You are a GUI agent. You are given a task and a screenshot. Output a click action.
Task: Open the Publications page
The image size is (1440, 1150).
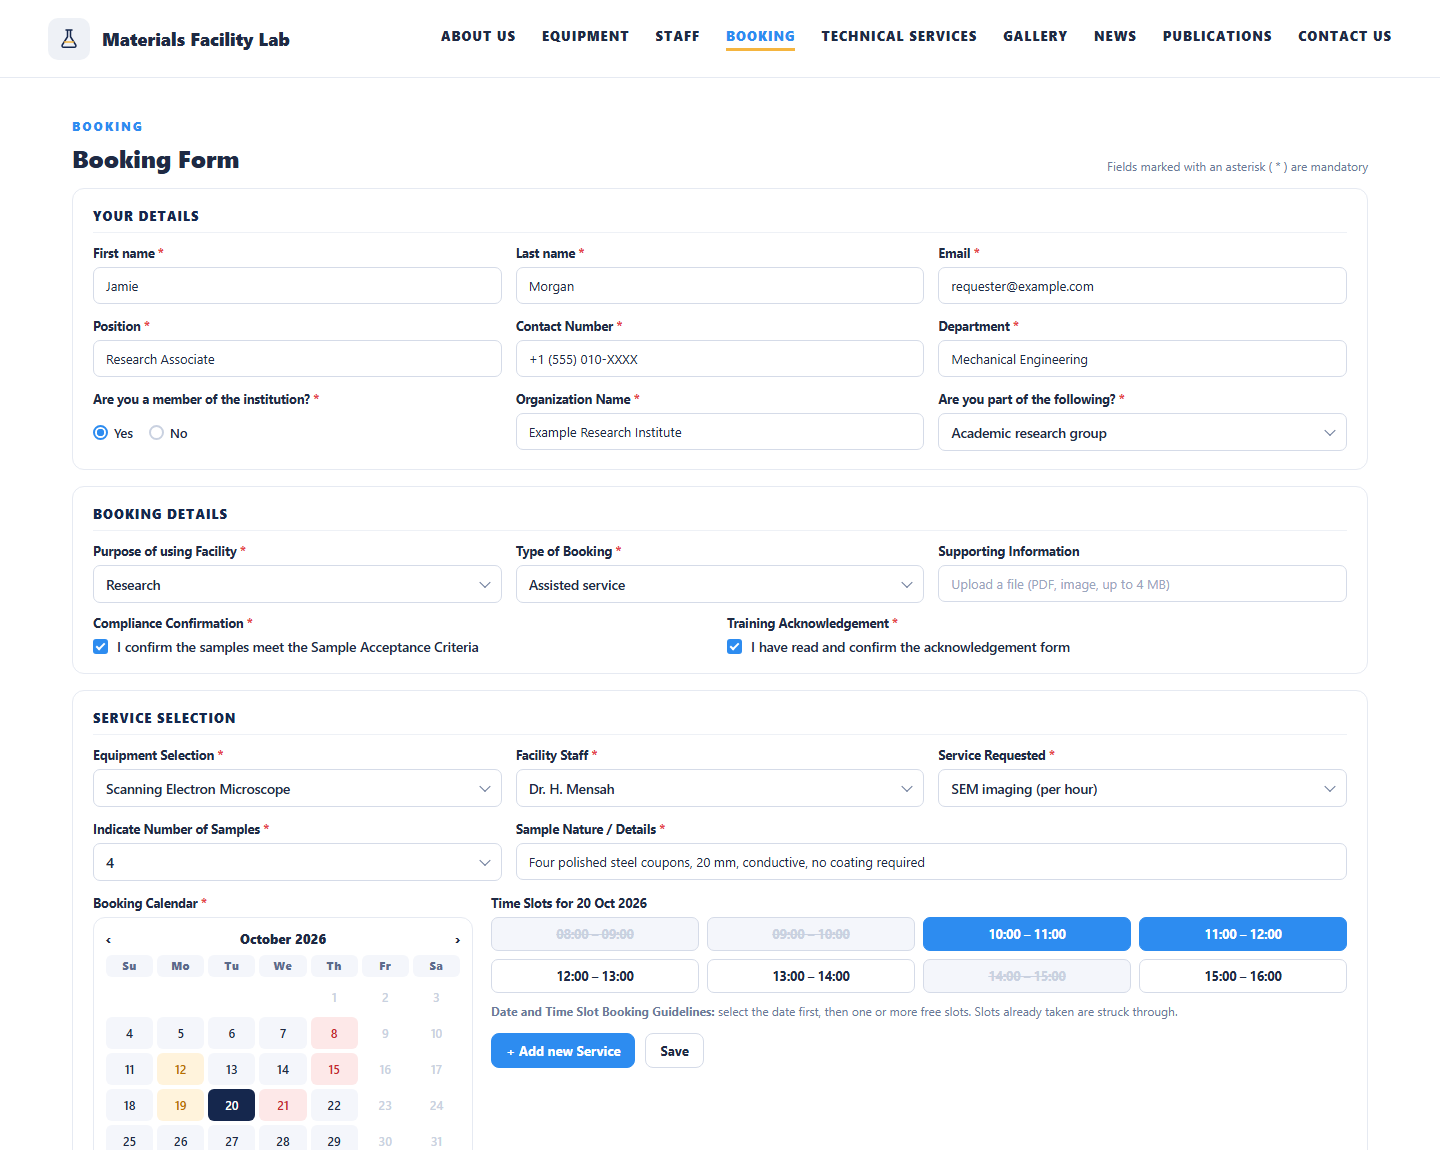point(1217,36)
